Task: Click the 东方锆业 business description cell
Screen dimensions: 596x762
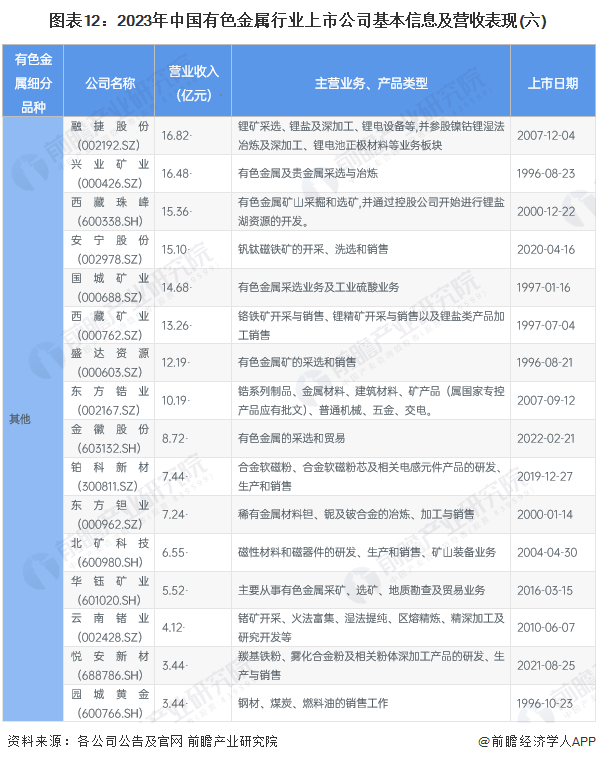Action: tap(371, 400)
